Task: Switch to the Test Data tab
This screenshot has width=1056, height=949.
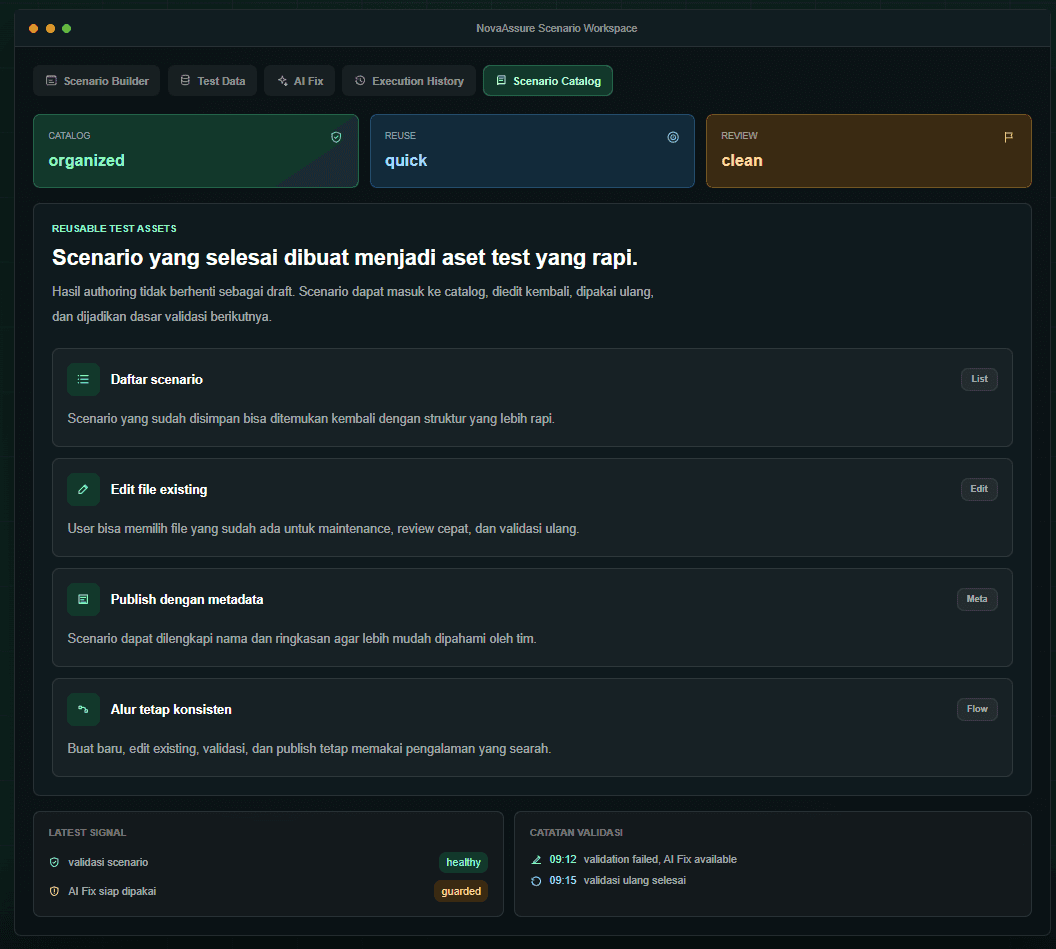Action: 212,81
